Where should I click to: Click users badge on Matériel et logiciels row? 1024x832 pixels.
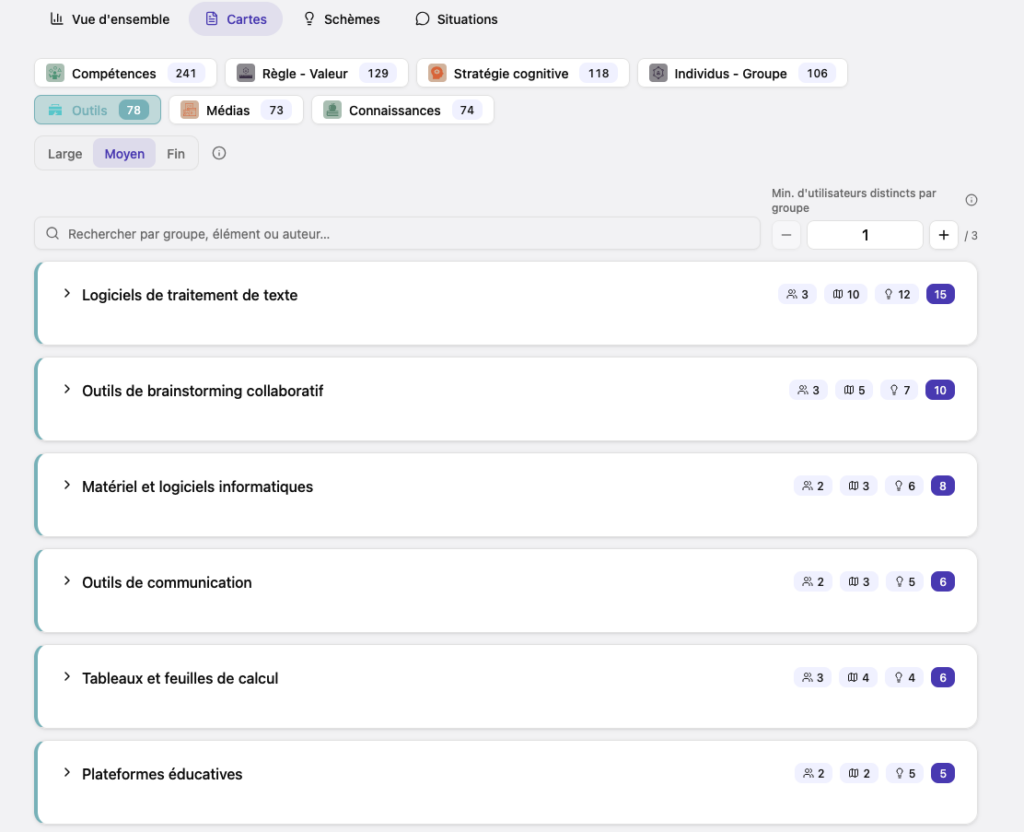coord(813,486)
